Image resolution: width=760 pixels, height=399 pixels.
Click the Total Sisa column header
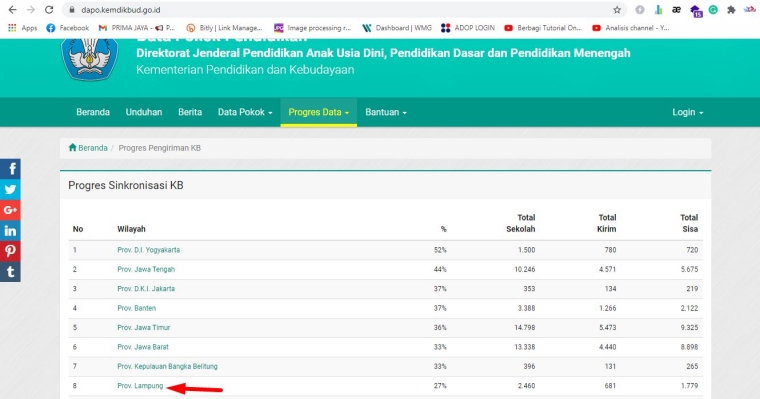pyautogui.click(x=689, y=223)
